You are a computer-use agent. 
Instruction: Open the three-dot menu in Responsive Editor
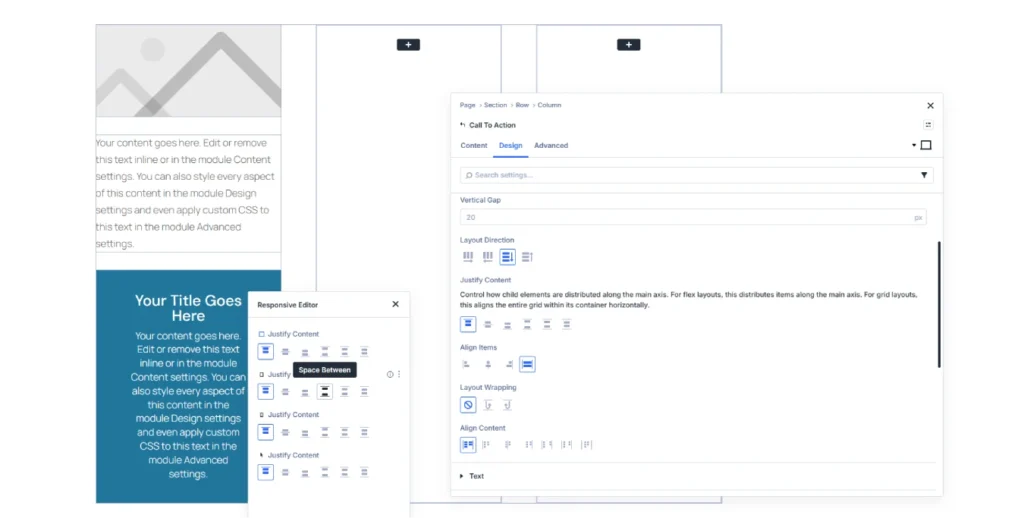(399, 374)
